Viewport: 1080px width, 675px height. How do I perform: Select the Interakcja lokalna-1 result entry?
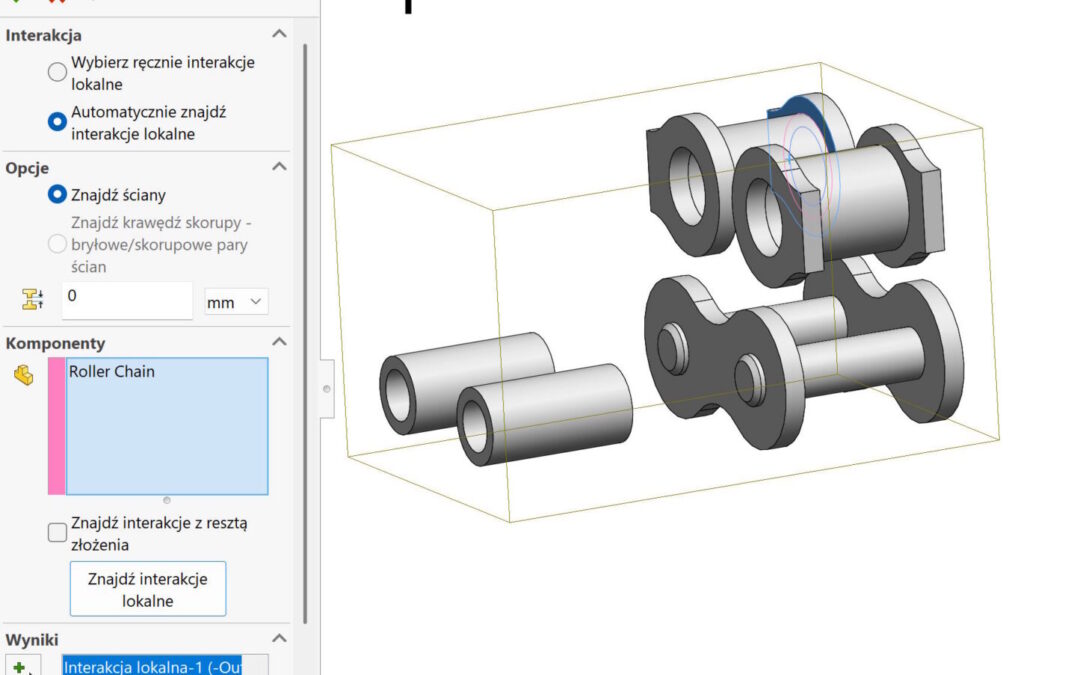click(x=152, y=666)
